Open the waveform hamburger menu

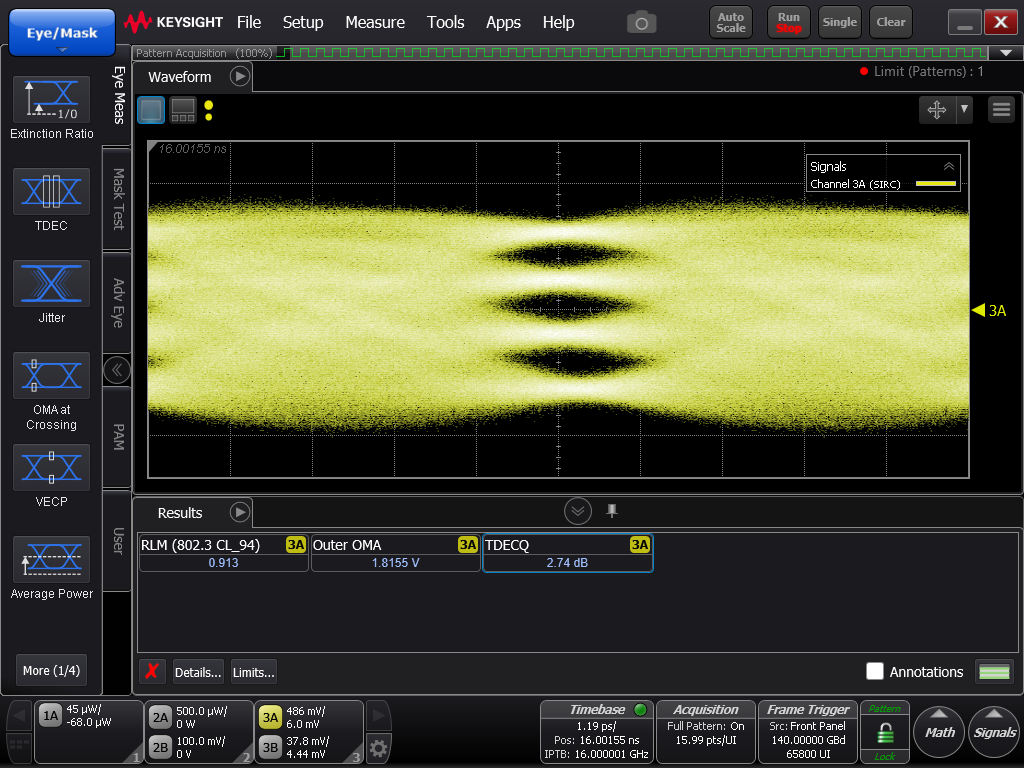point(1001,110)
